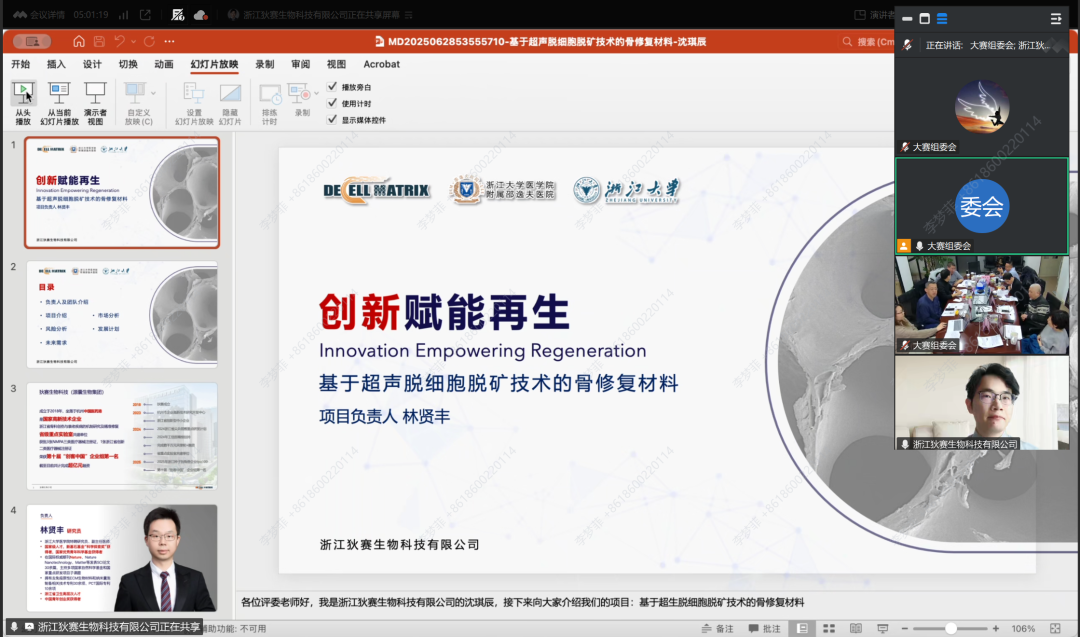
Task: Click the meeting room video tile
Action: coord(982,304)
